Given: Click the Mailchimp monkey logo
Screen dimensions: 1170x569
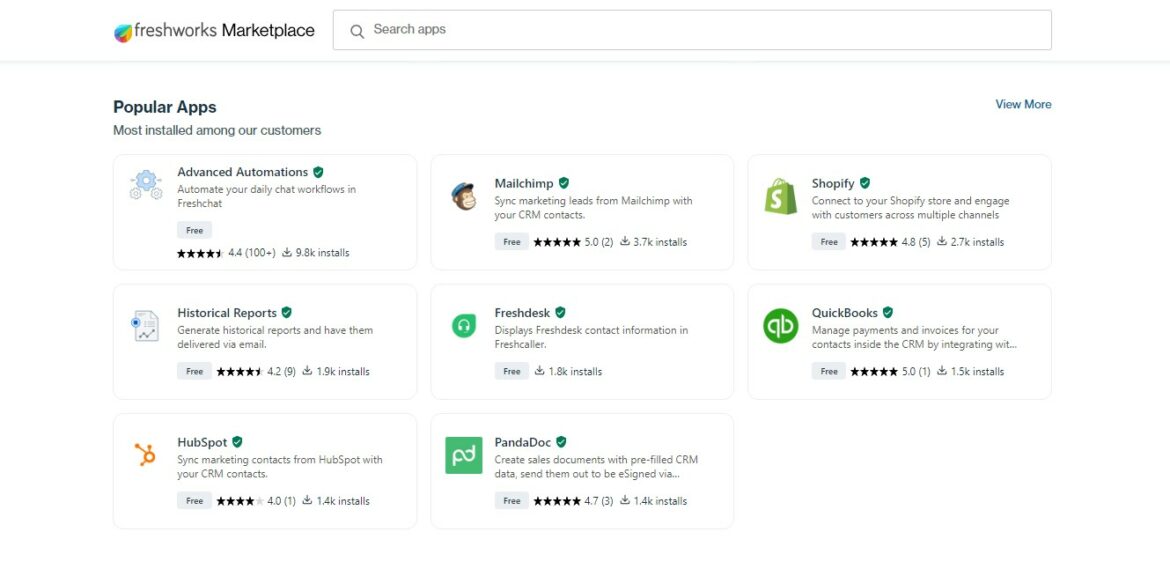Looking at the screenshot, I should point(463,196).
